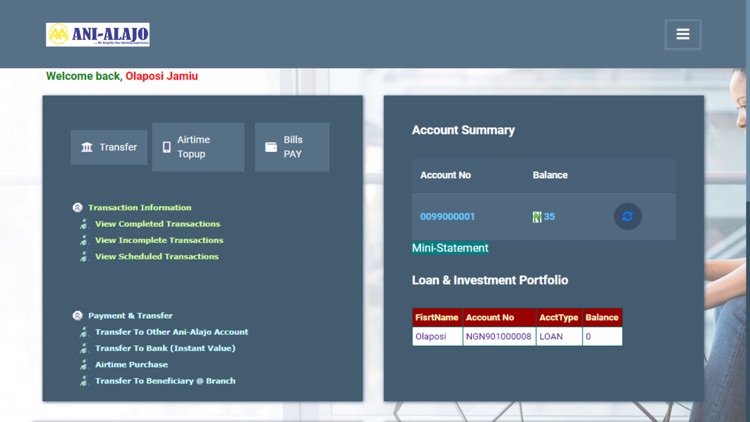The width and height of the screenshot is (750, 422).
Task: Open Airtime Purchase link
Action: coord(131,365)
